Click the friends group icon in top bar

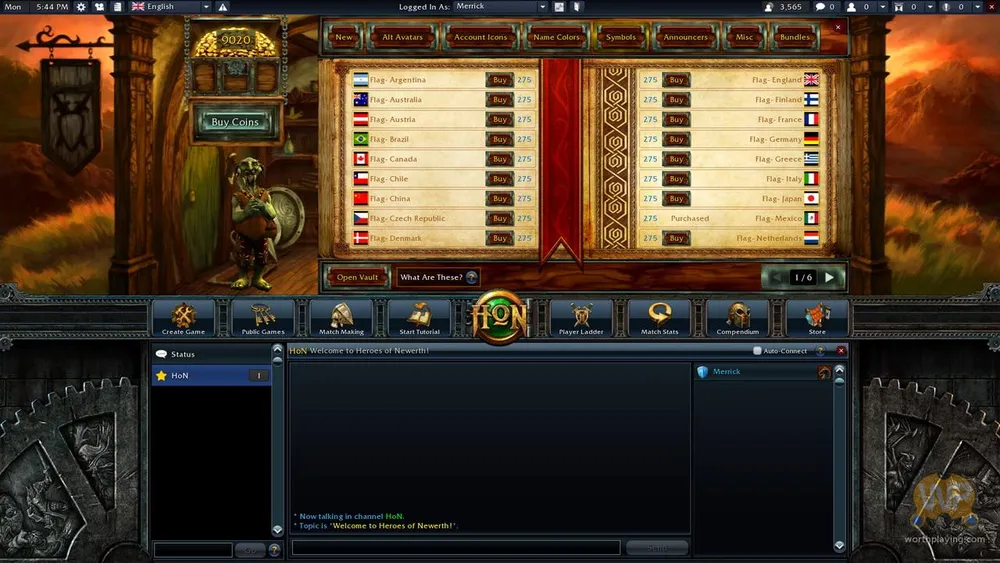[x=99, y=7]
